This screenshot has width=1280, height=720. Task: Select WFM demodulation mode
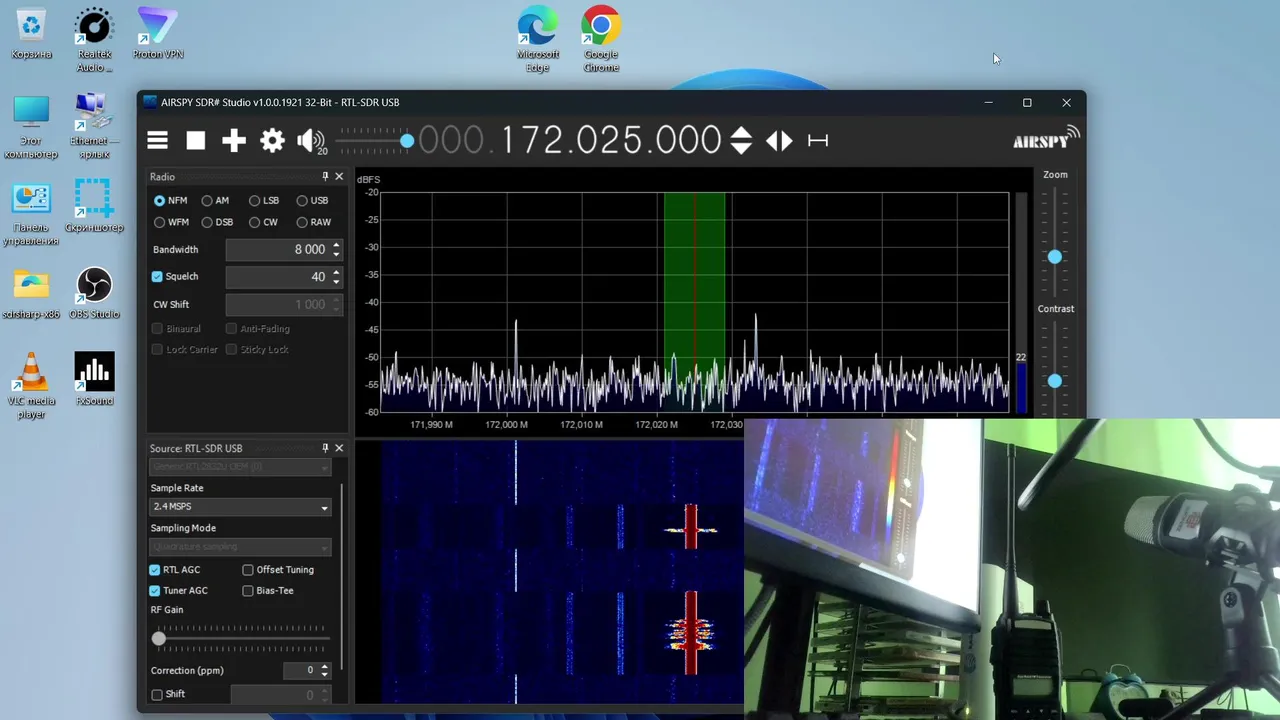[x=171, y=222]
